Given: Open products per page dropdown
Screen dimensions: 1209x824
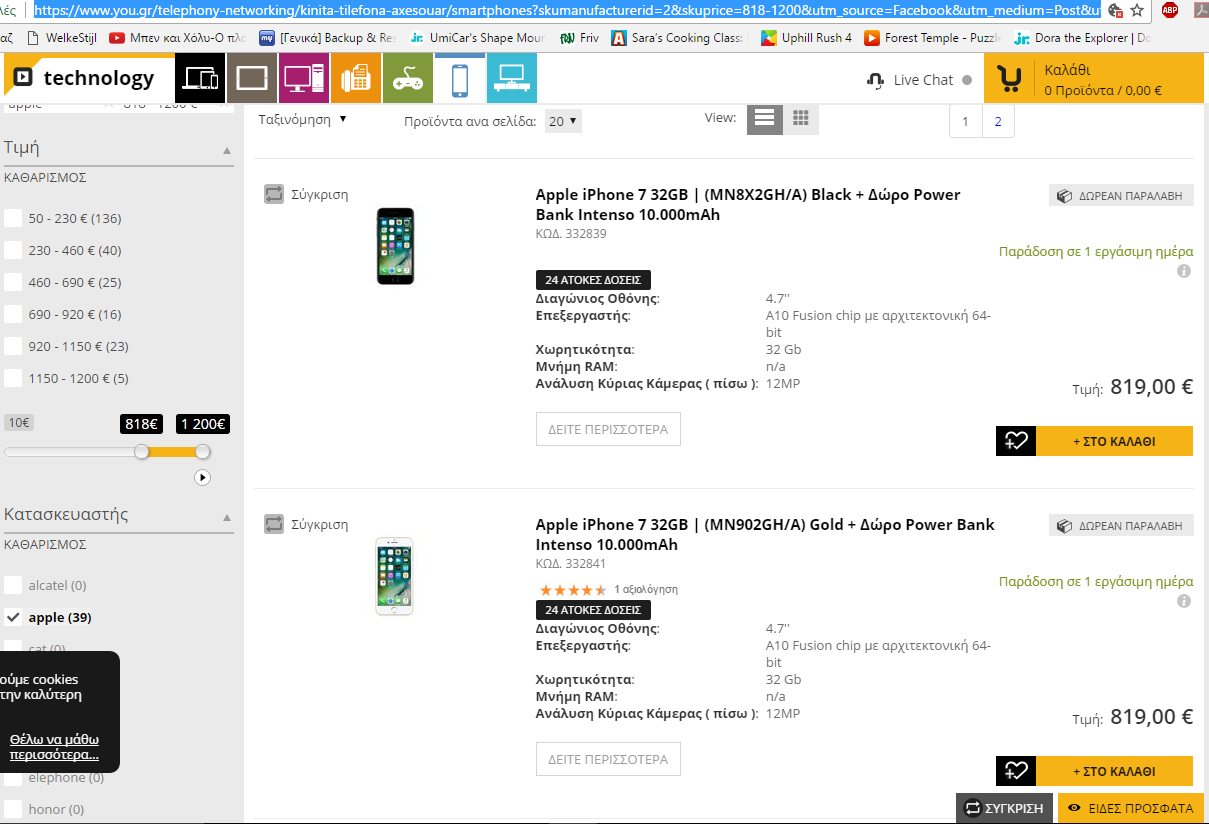Looking at the screenshot, I should 563,121.
